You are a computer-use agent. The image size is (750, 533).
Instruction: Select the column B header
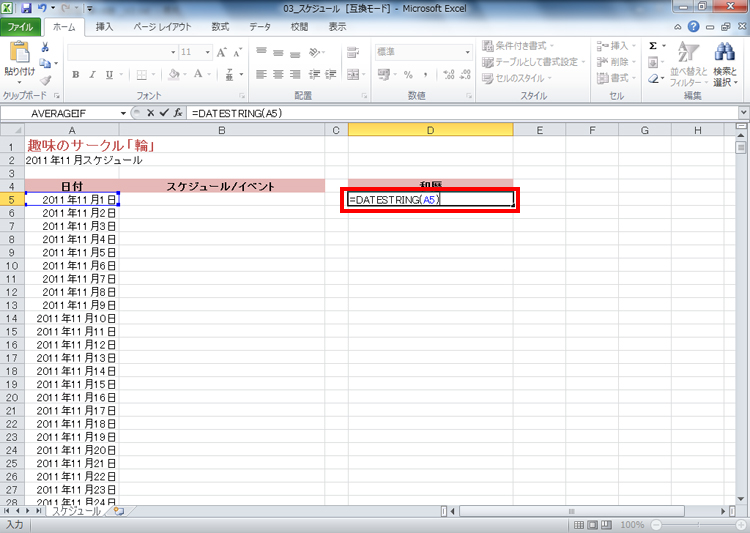[x=221, y=130]
